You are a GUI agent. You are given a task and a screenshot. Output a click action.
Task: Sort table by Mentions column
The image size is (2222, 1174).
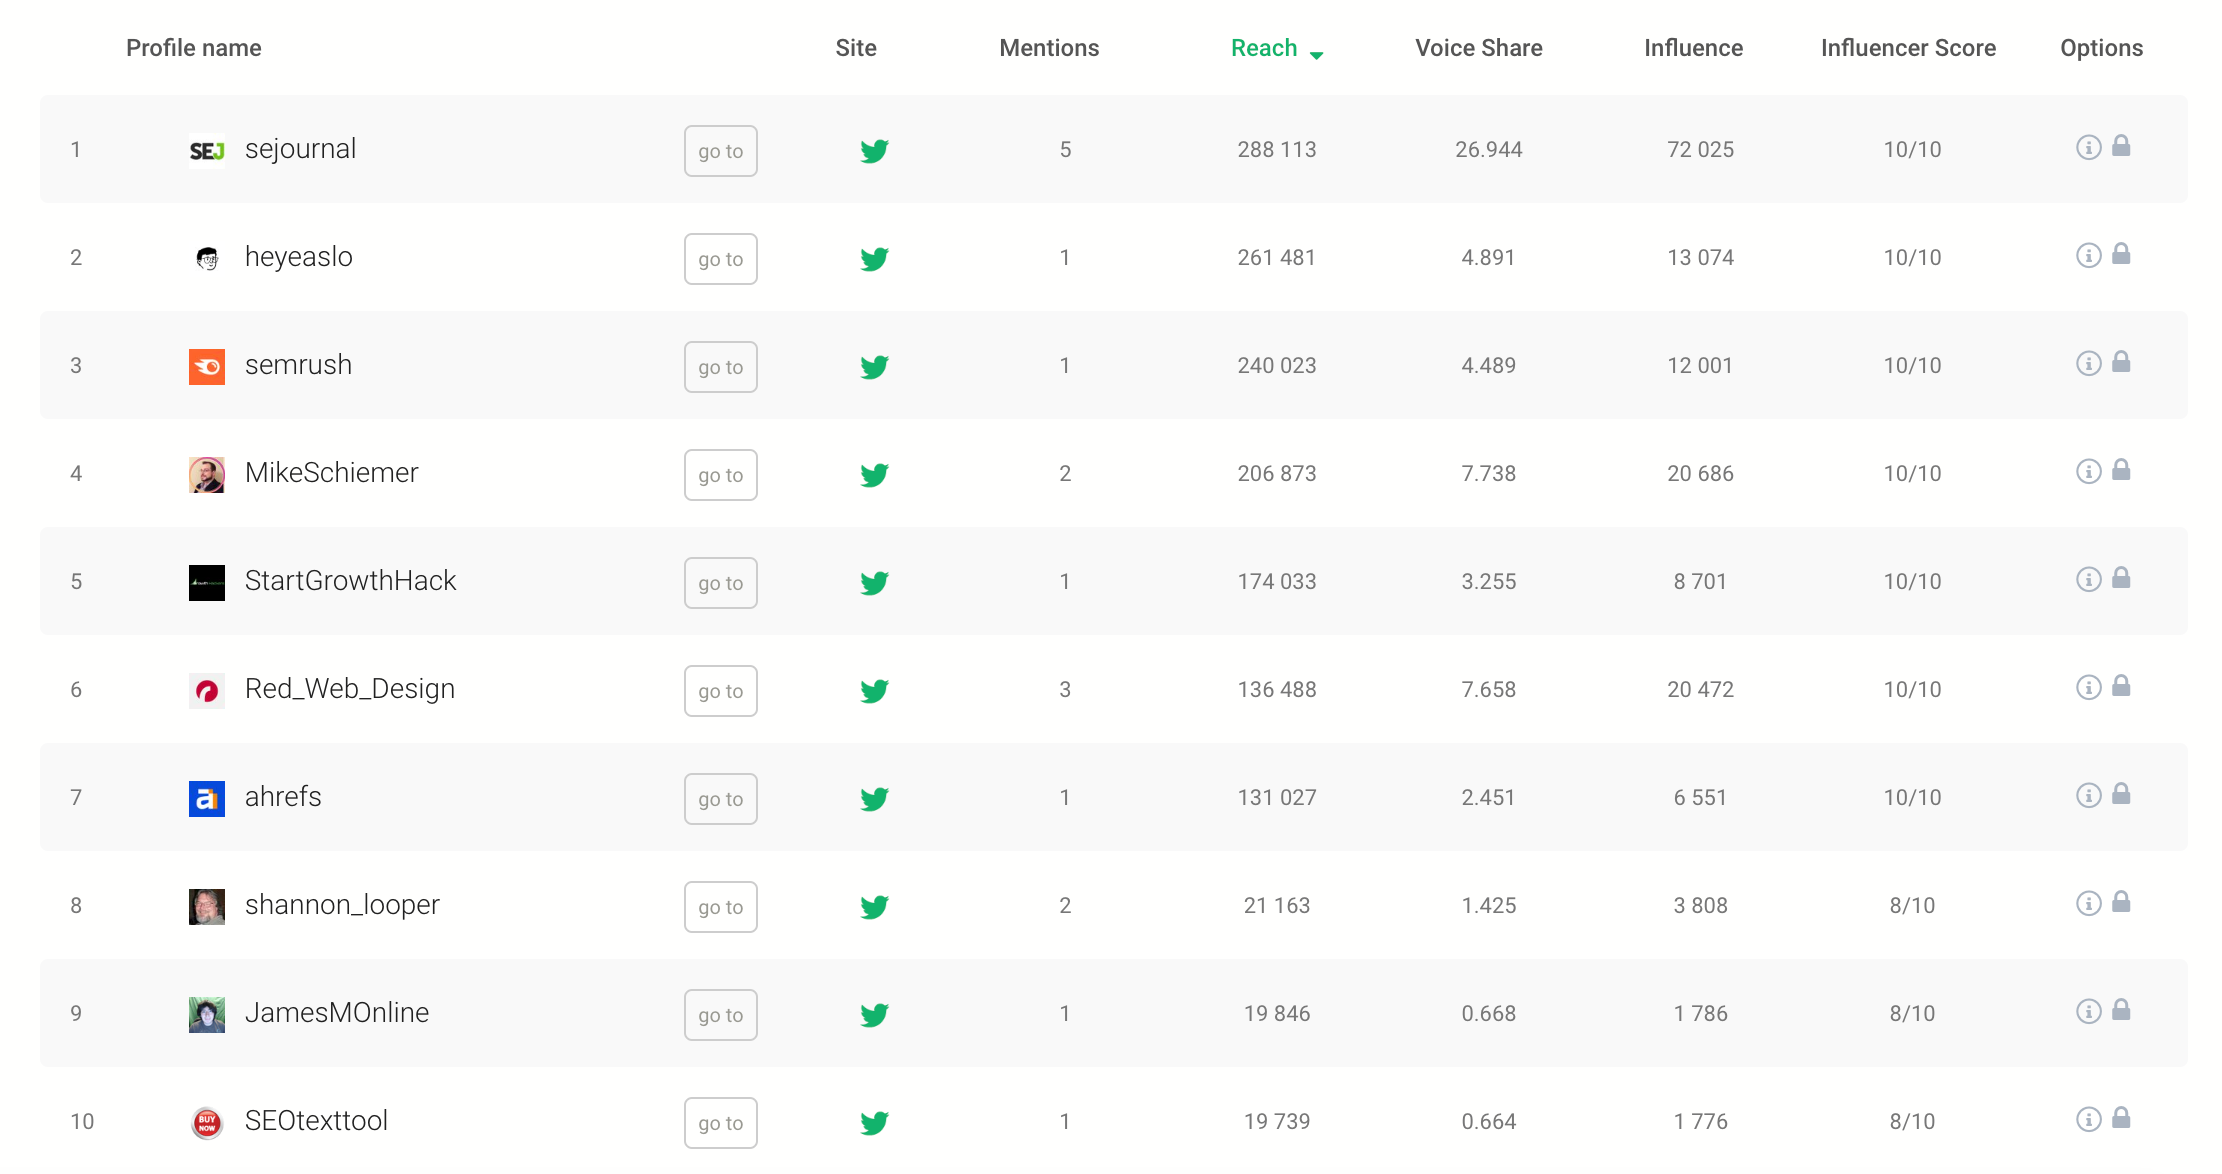click(1049, 48)
